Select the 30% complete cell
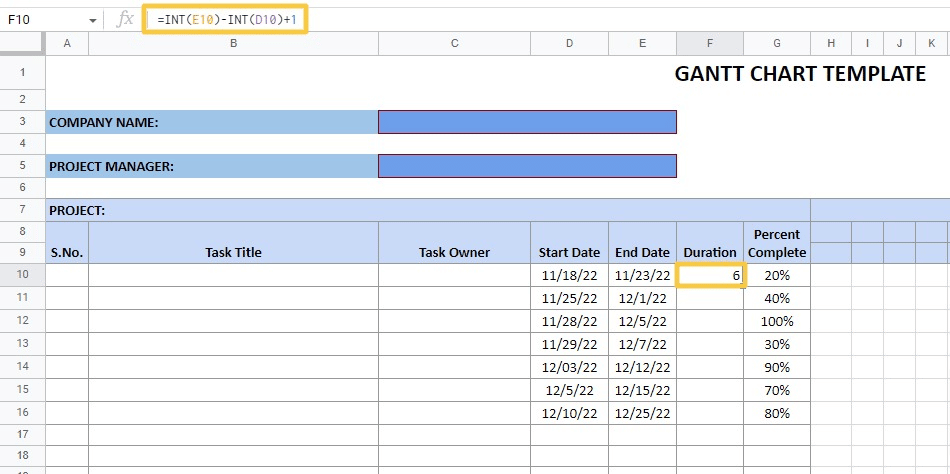 click(777, 344)
